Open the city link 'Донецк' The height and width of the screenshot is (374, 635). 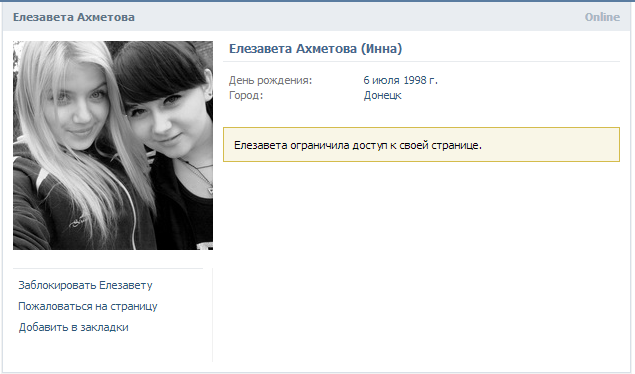pyautogui.click(x=382, y=96)
